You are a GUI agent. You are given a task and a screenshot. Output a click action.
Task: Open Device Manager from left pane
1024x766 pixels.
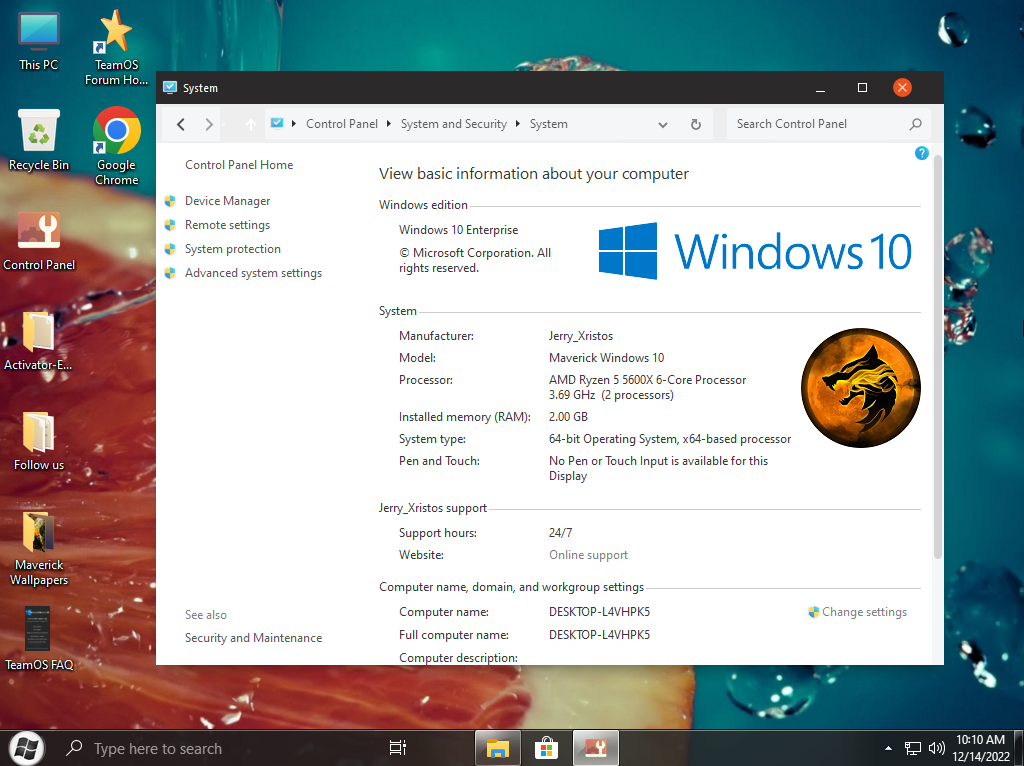tap(227, 201)
